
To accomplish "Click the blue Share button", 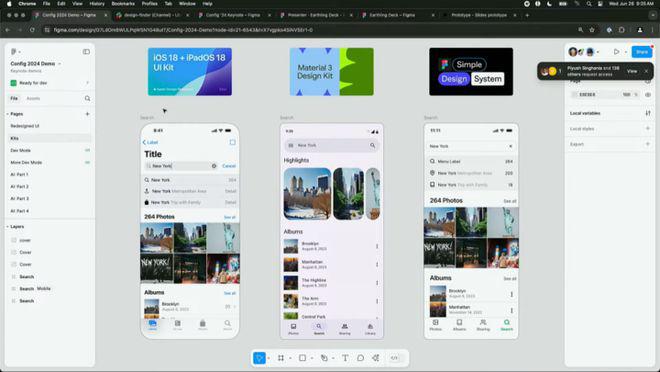I will [x=642, y=52].
